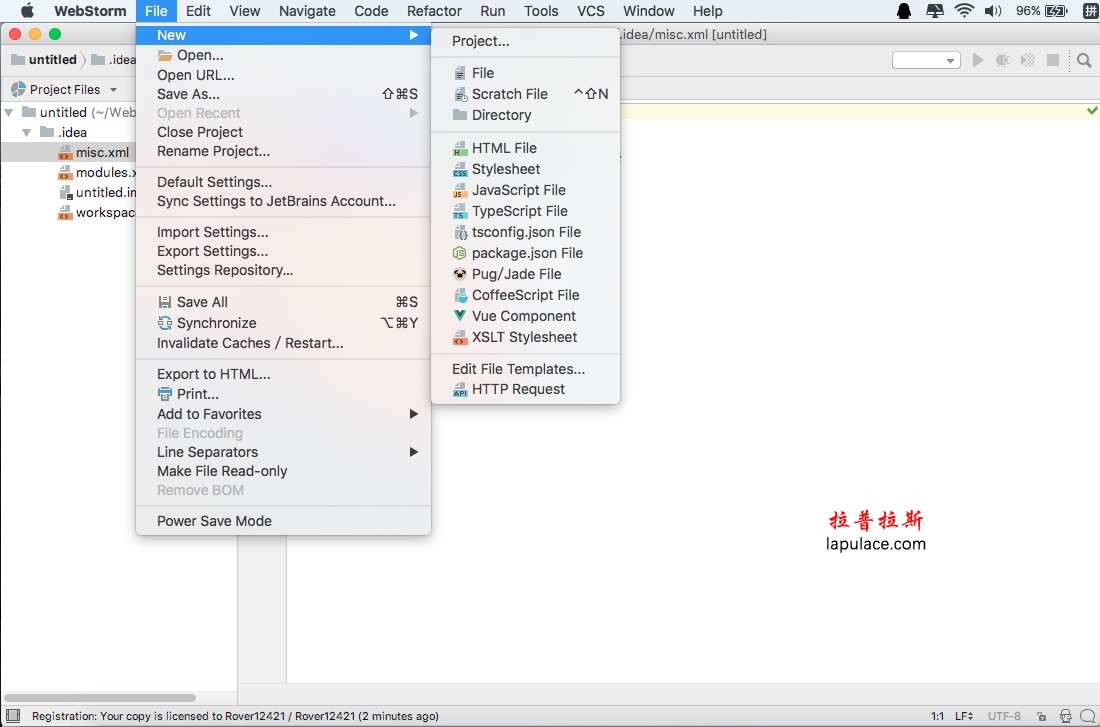Open the run configuration dropdown
Screen dimensions: 1100x727
pos(926,60)
